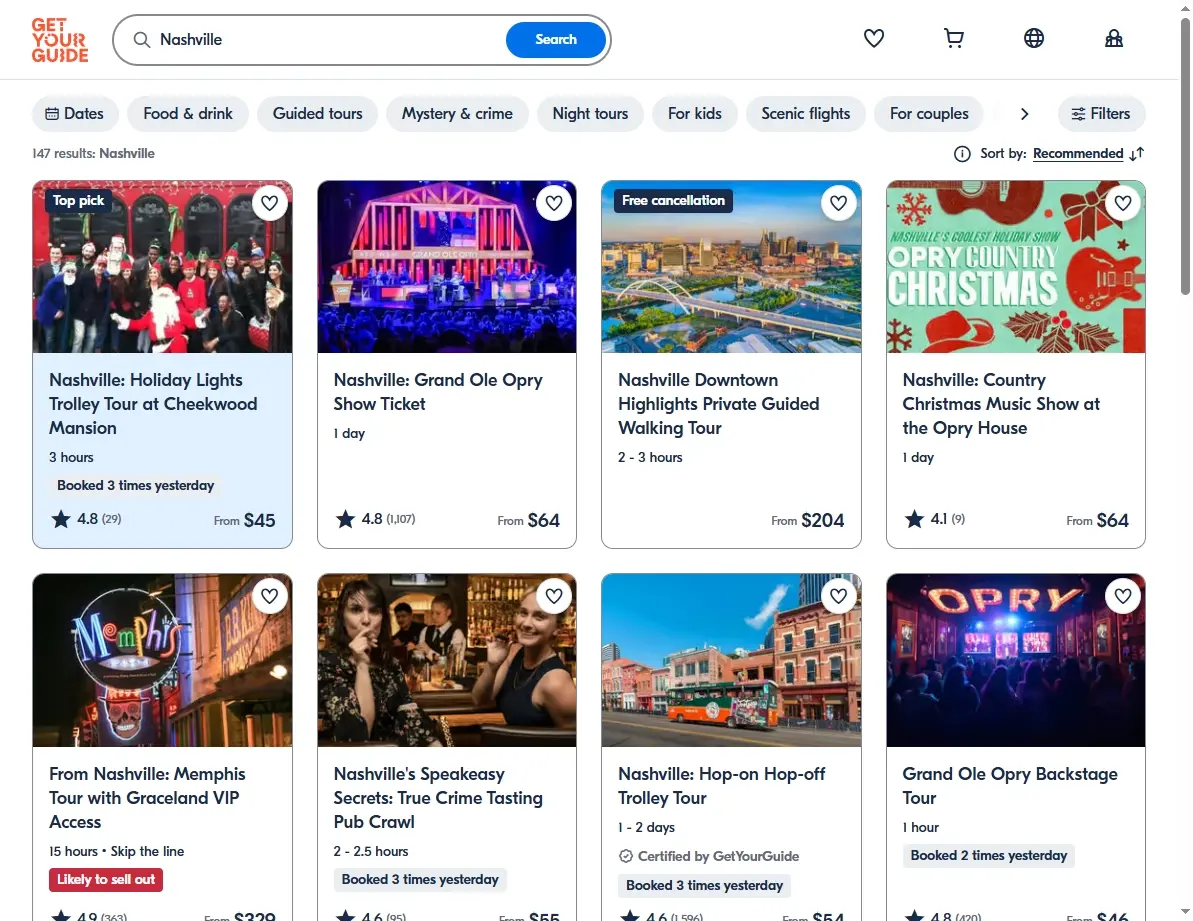Select the Guided tours category chip

point(317,114)
